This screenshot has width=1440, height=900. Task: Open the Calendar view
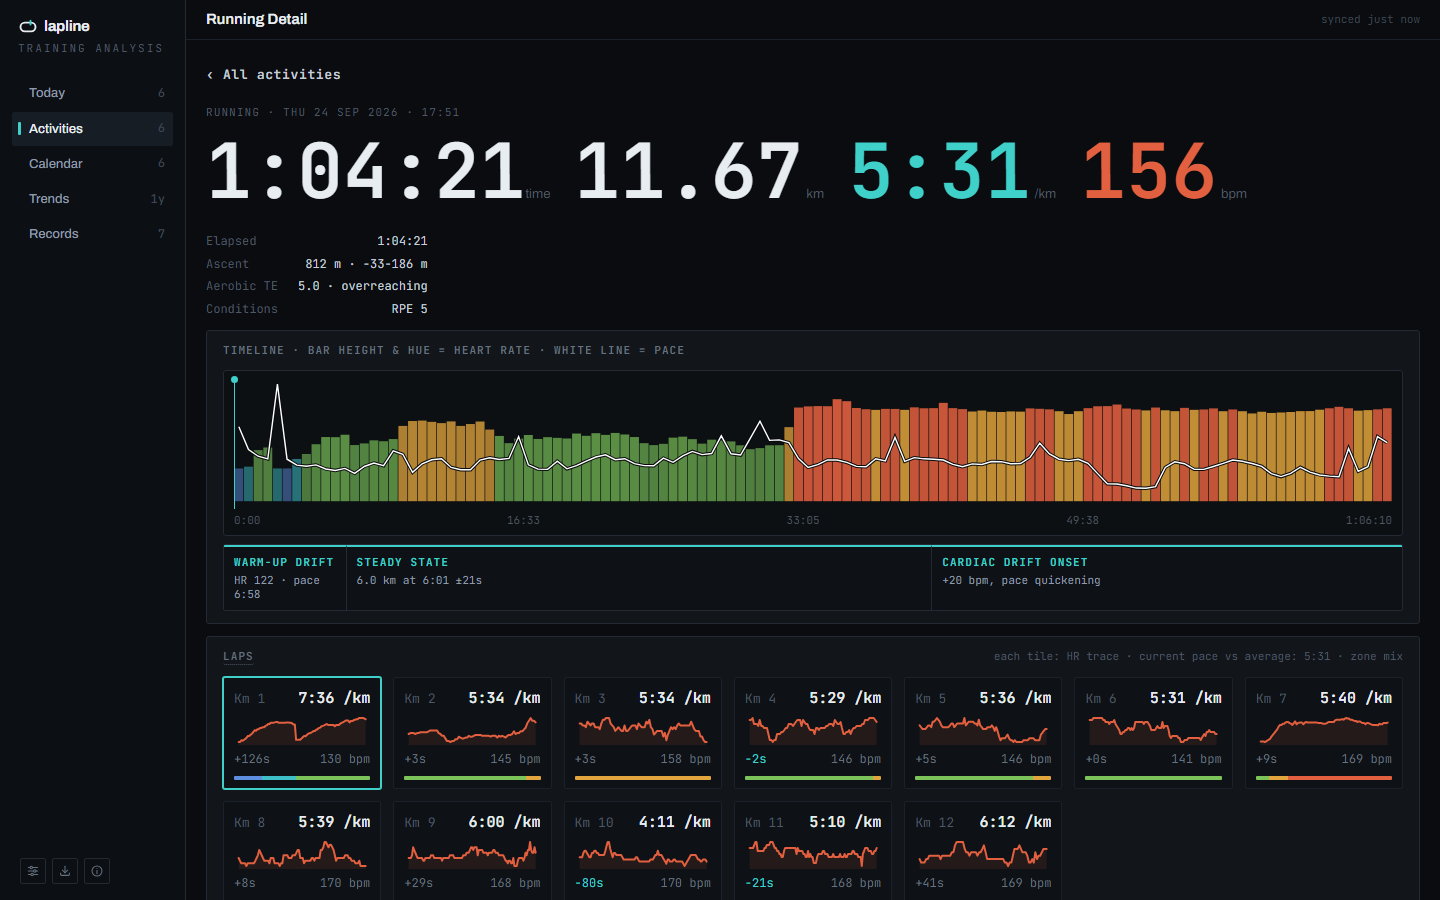pos(92,163)
